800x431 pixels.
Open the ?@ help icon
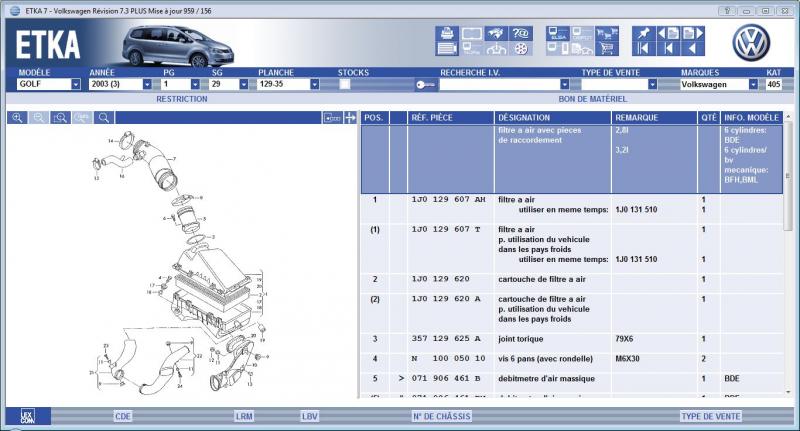pyautogui.click(x=520, y=34)
